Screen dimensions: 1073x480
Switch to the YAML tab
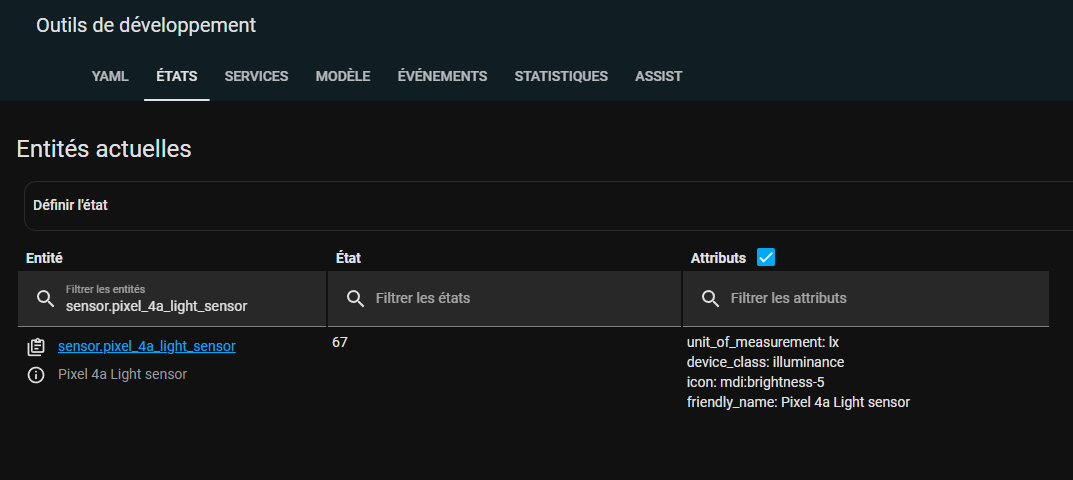coord(110,76)
